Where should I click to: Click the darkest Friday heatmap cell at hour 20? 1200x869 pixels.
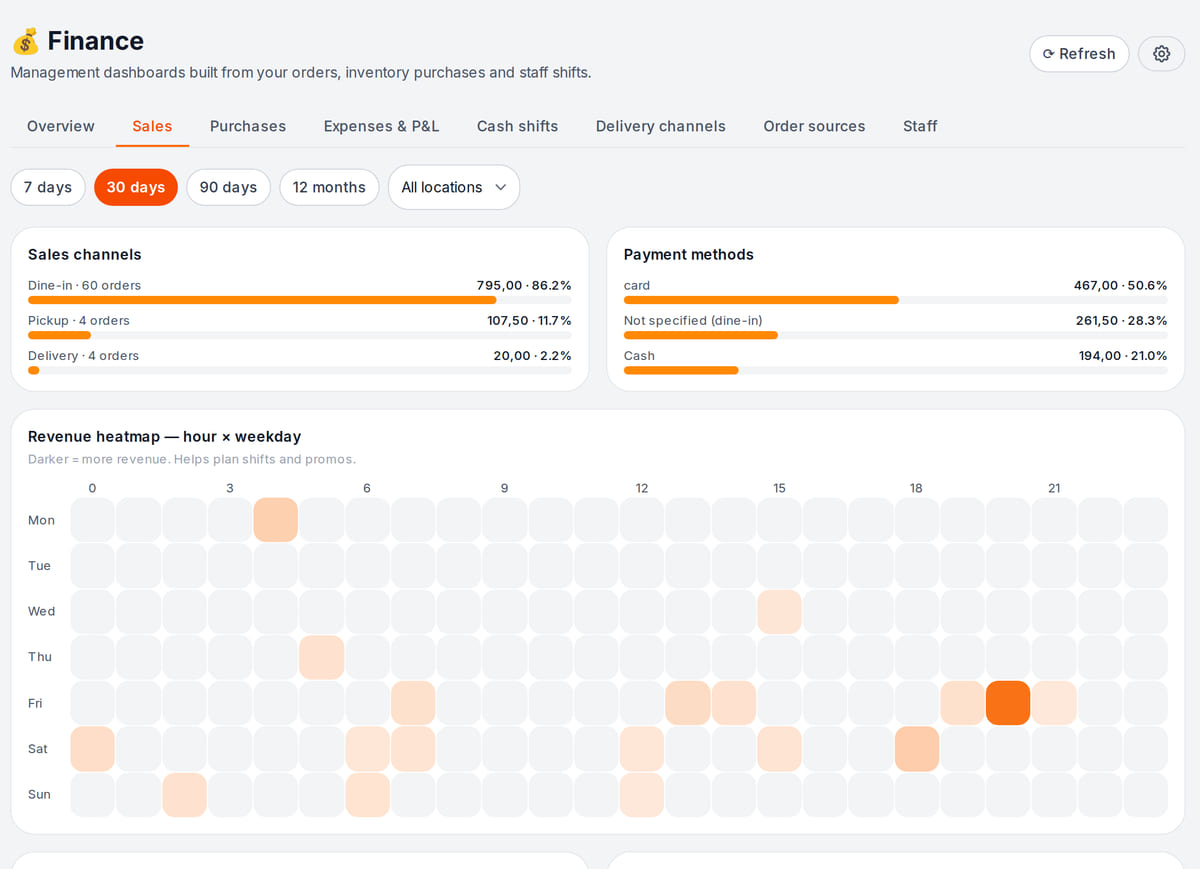(x=1008, y=703)
